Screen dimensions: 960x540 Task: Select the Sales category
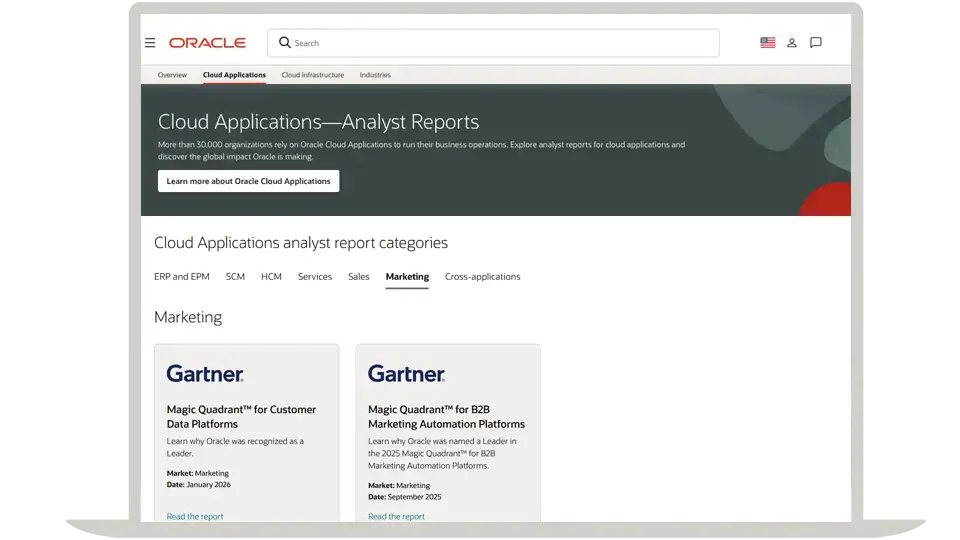(359, 277)
